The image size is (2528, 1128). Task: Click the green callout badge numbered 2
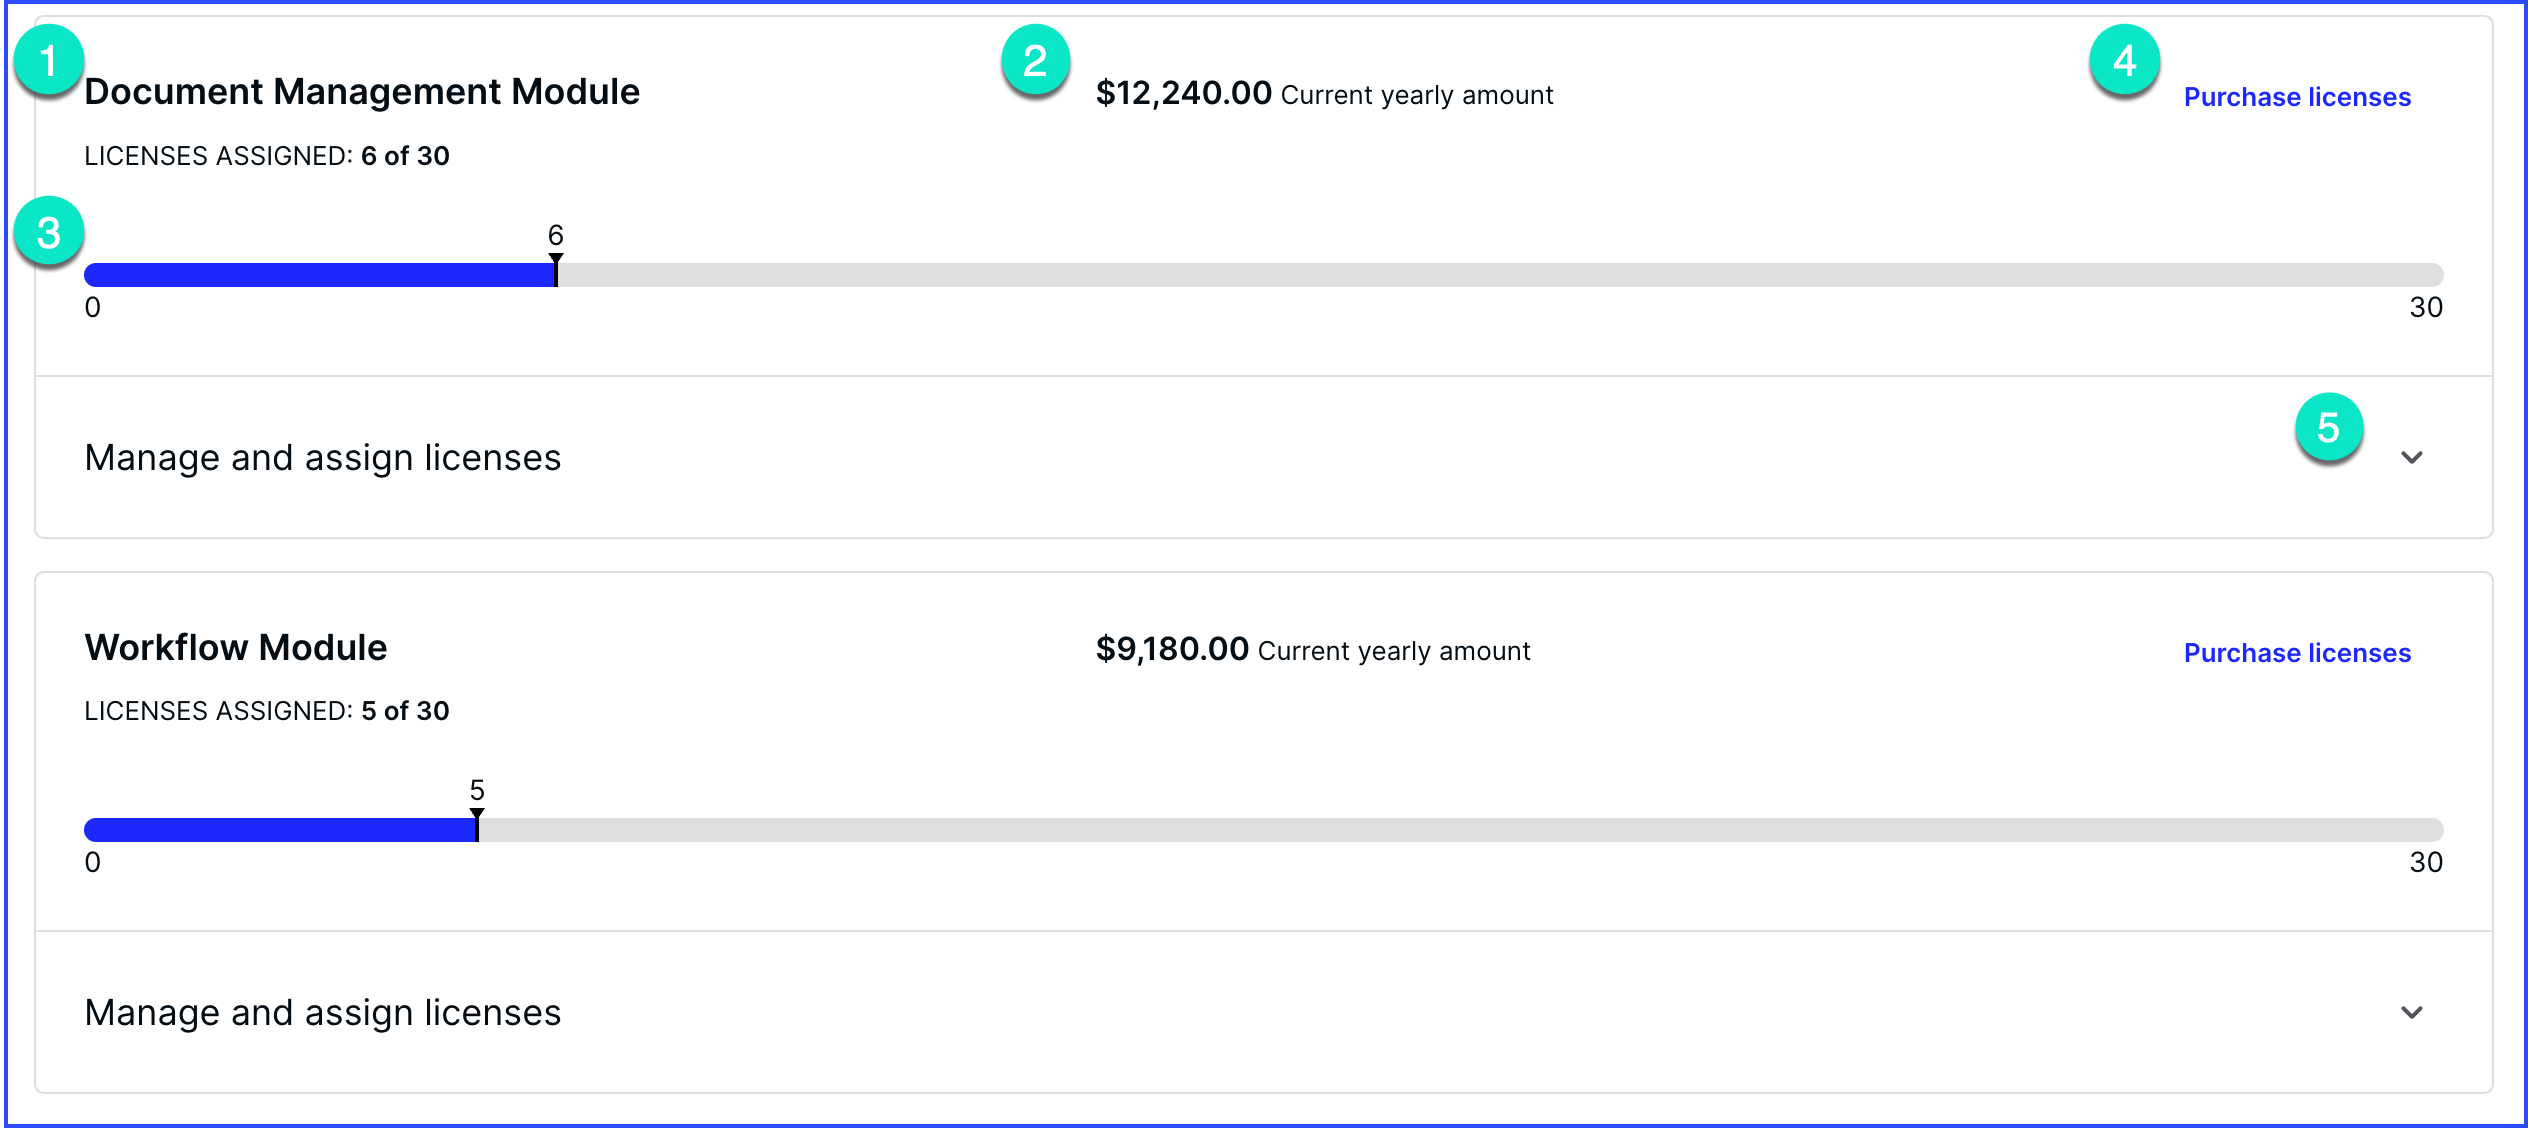coord(1035,61)
